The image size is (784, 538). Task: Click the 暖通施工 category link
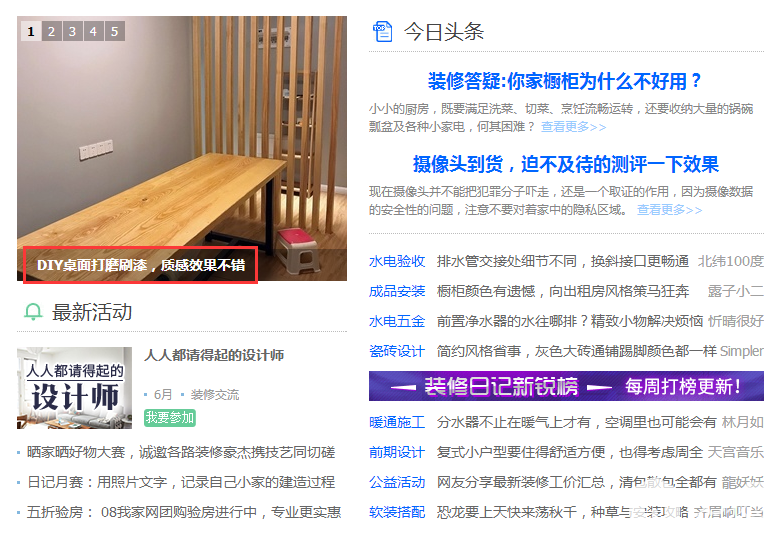coord(397,422)
